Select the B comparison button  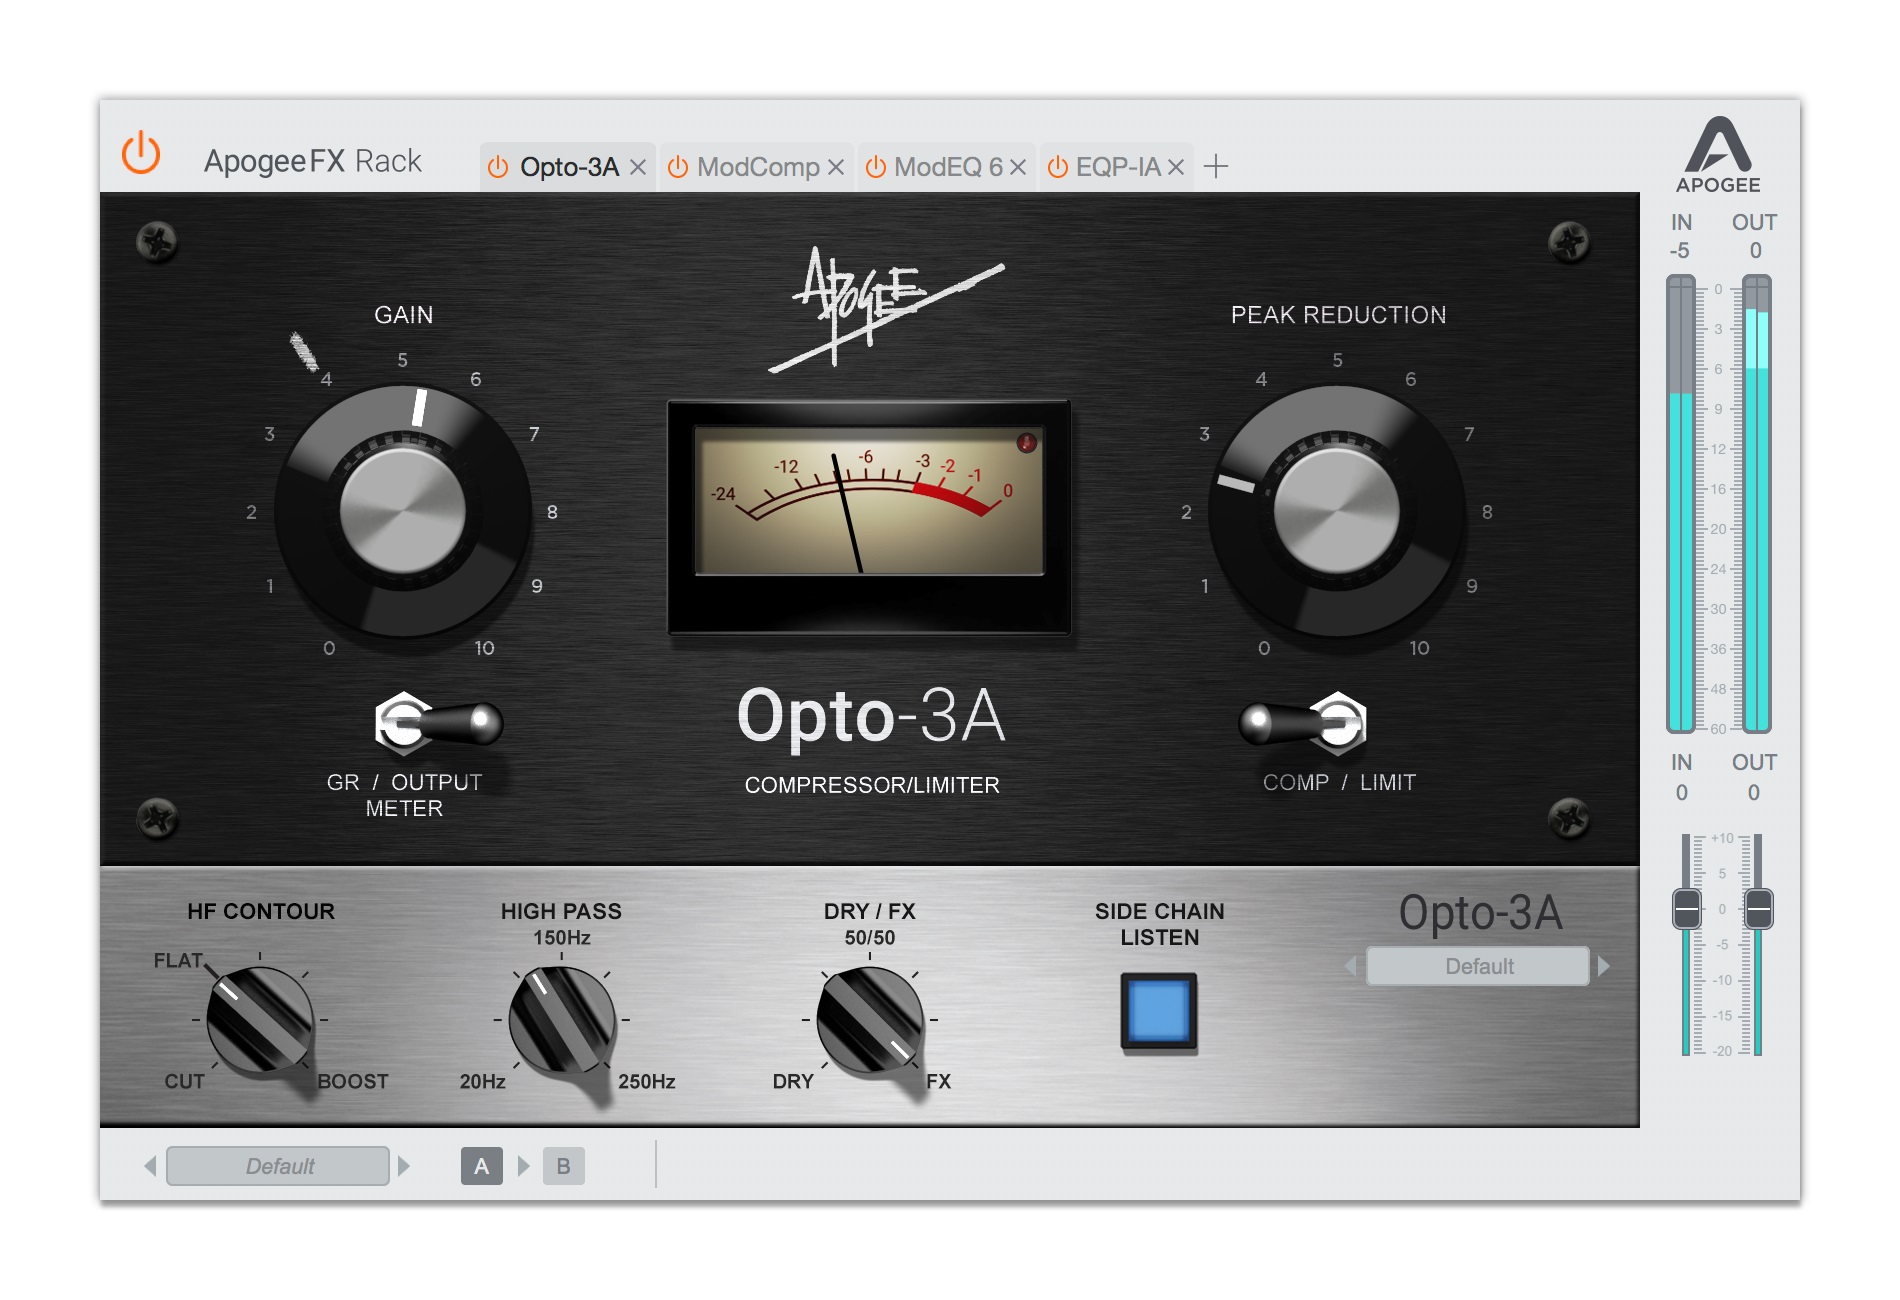(x=563, y=1165)
